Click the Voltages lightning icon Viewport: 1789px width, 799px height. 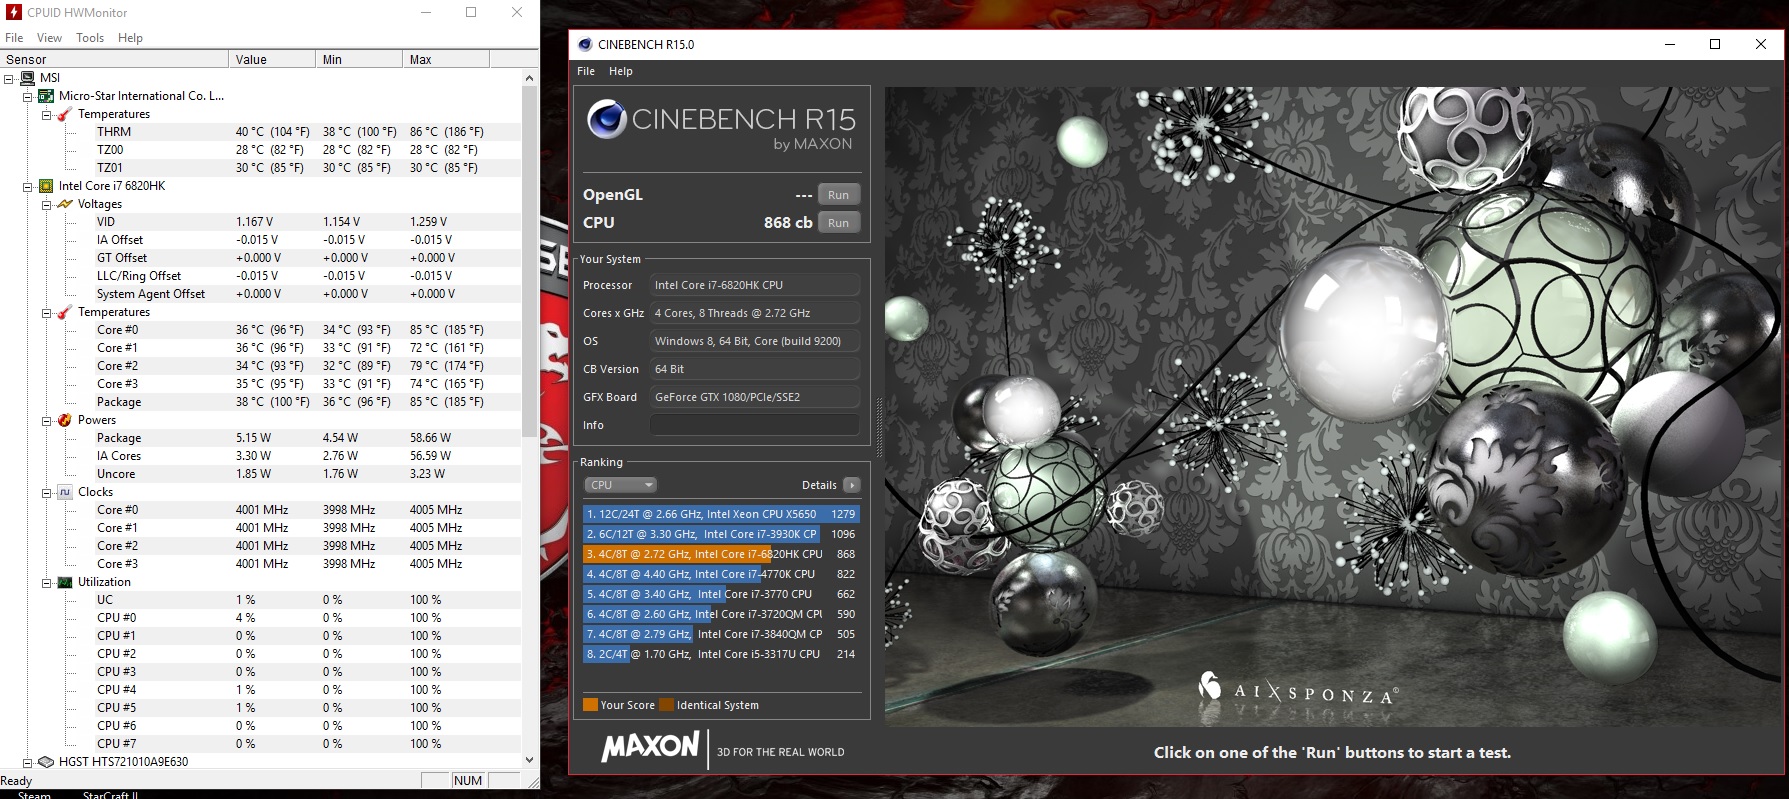[x=65, y=204]
